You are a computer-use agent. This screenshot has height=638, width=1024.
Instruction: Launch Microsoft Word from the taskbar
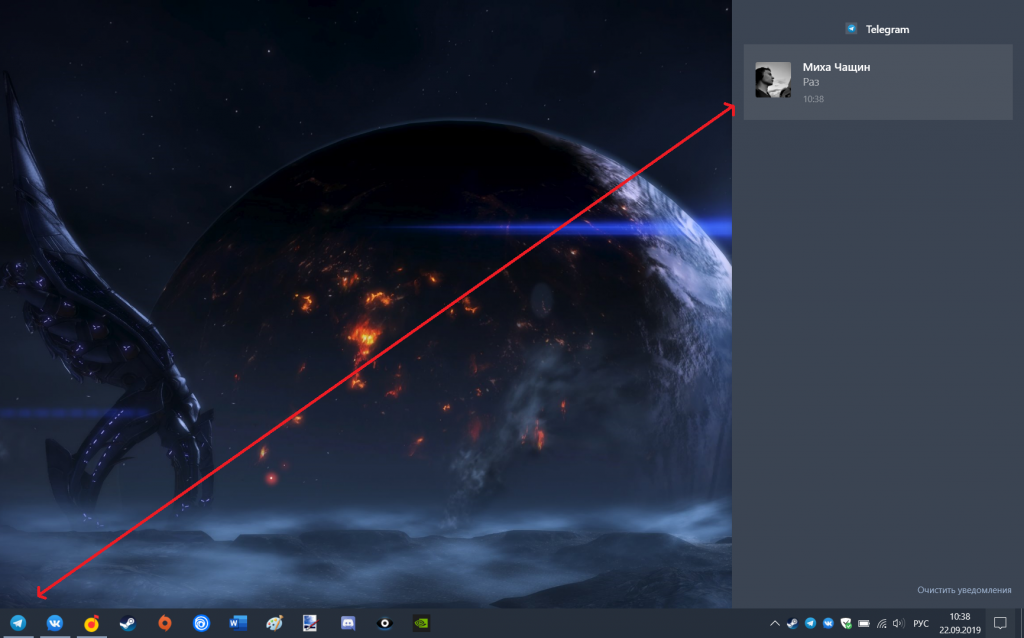click(238, 623)
